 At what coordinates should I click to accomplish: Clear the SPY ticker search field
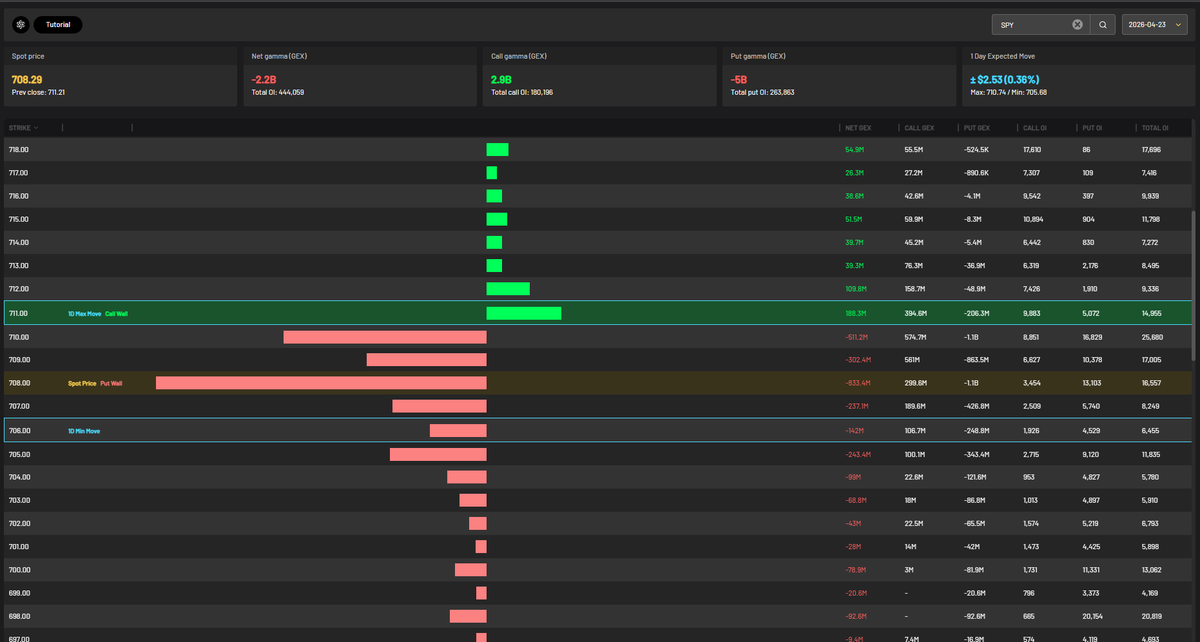(1078, 24)
